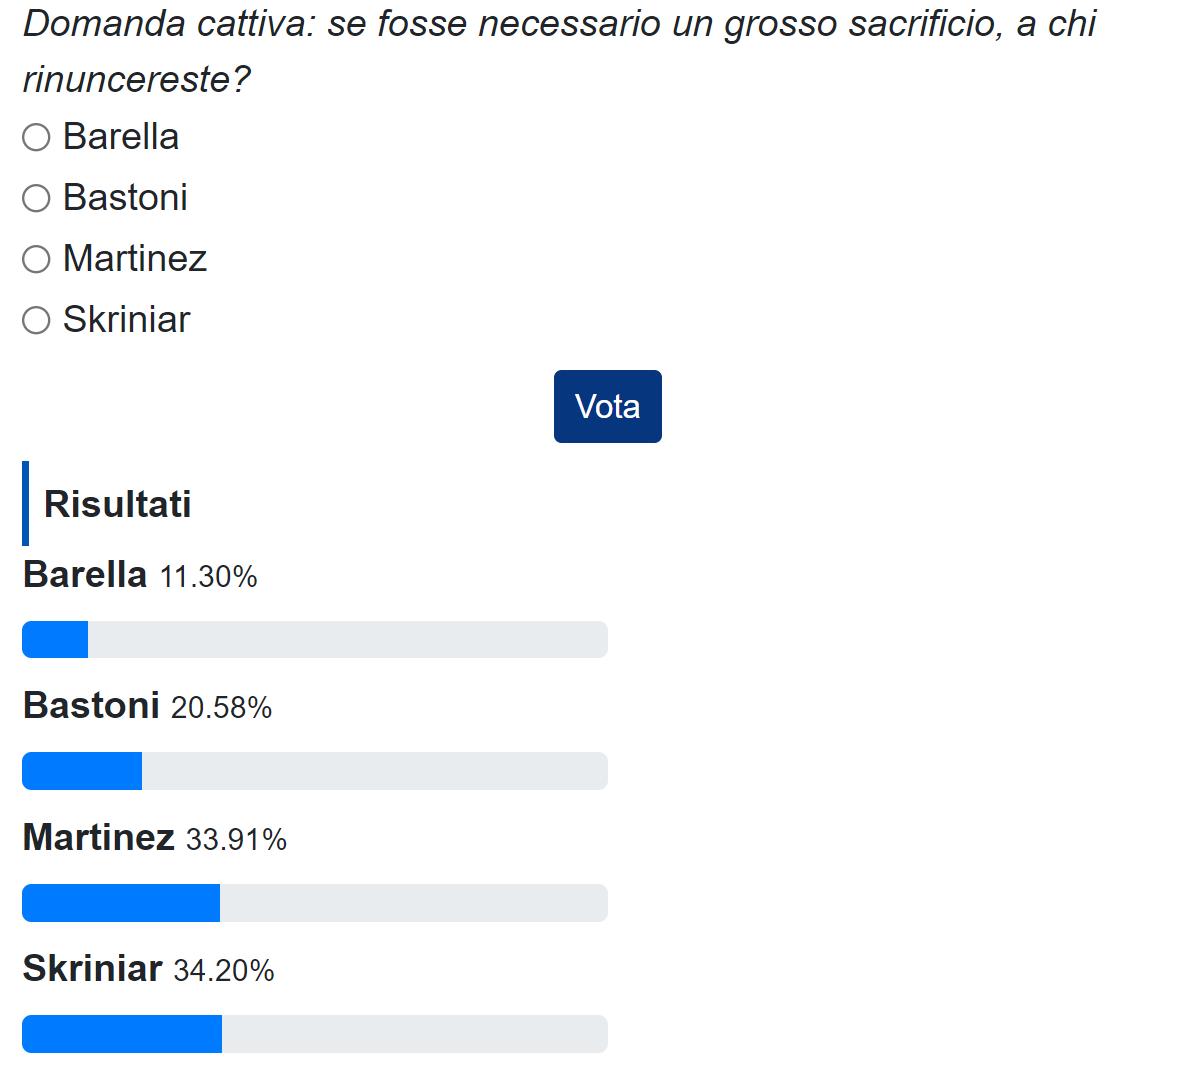Image resolution: width=1190 pixels, height=1077 pixels.
Task: Click the 34.20% result percentage
Action: click(223, 971)
